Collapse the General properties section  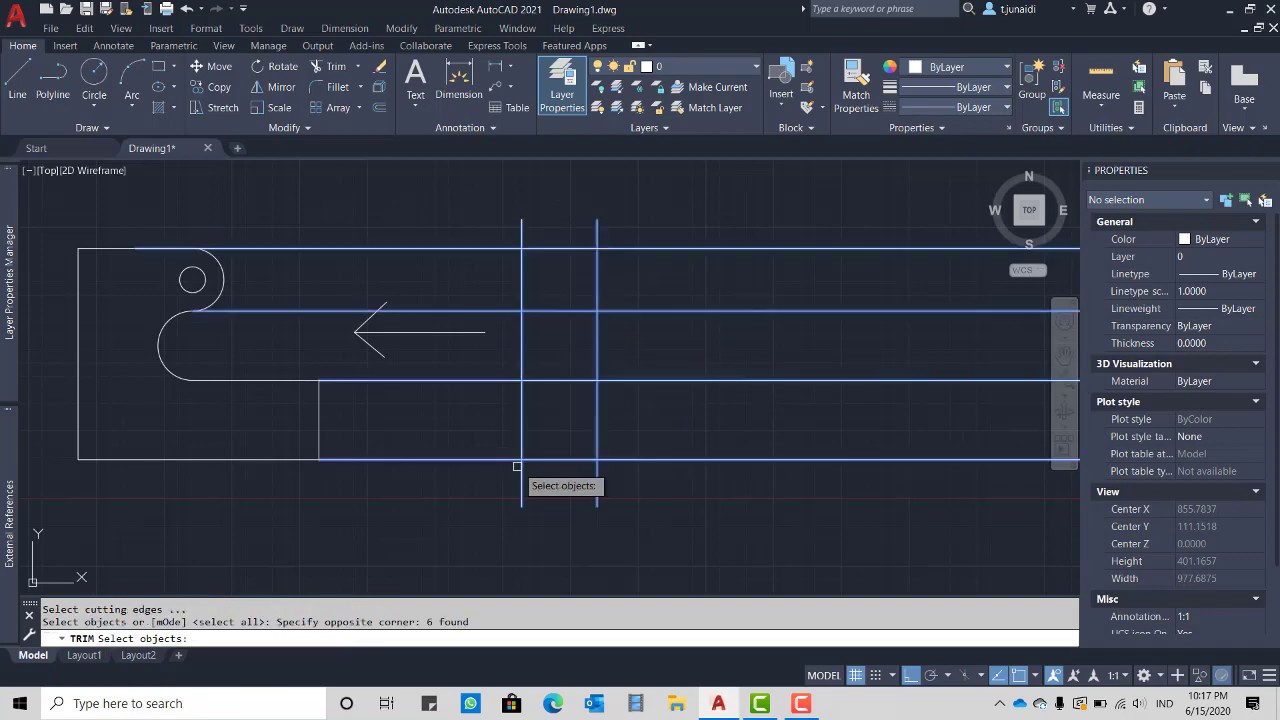[x=1256, y=222]
